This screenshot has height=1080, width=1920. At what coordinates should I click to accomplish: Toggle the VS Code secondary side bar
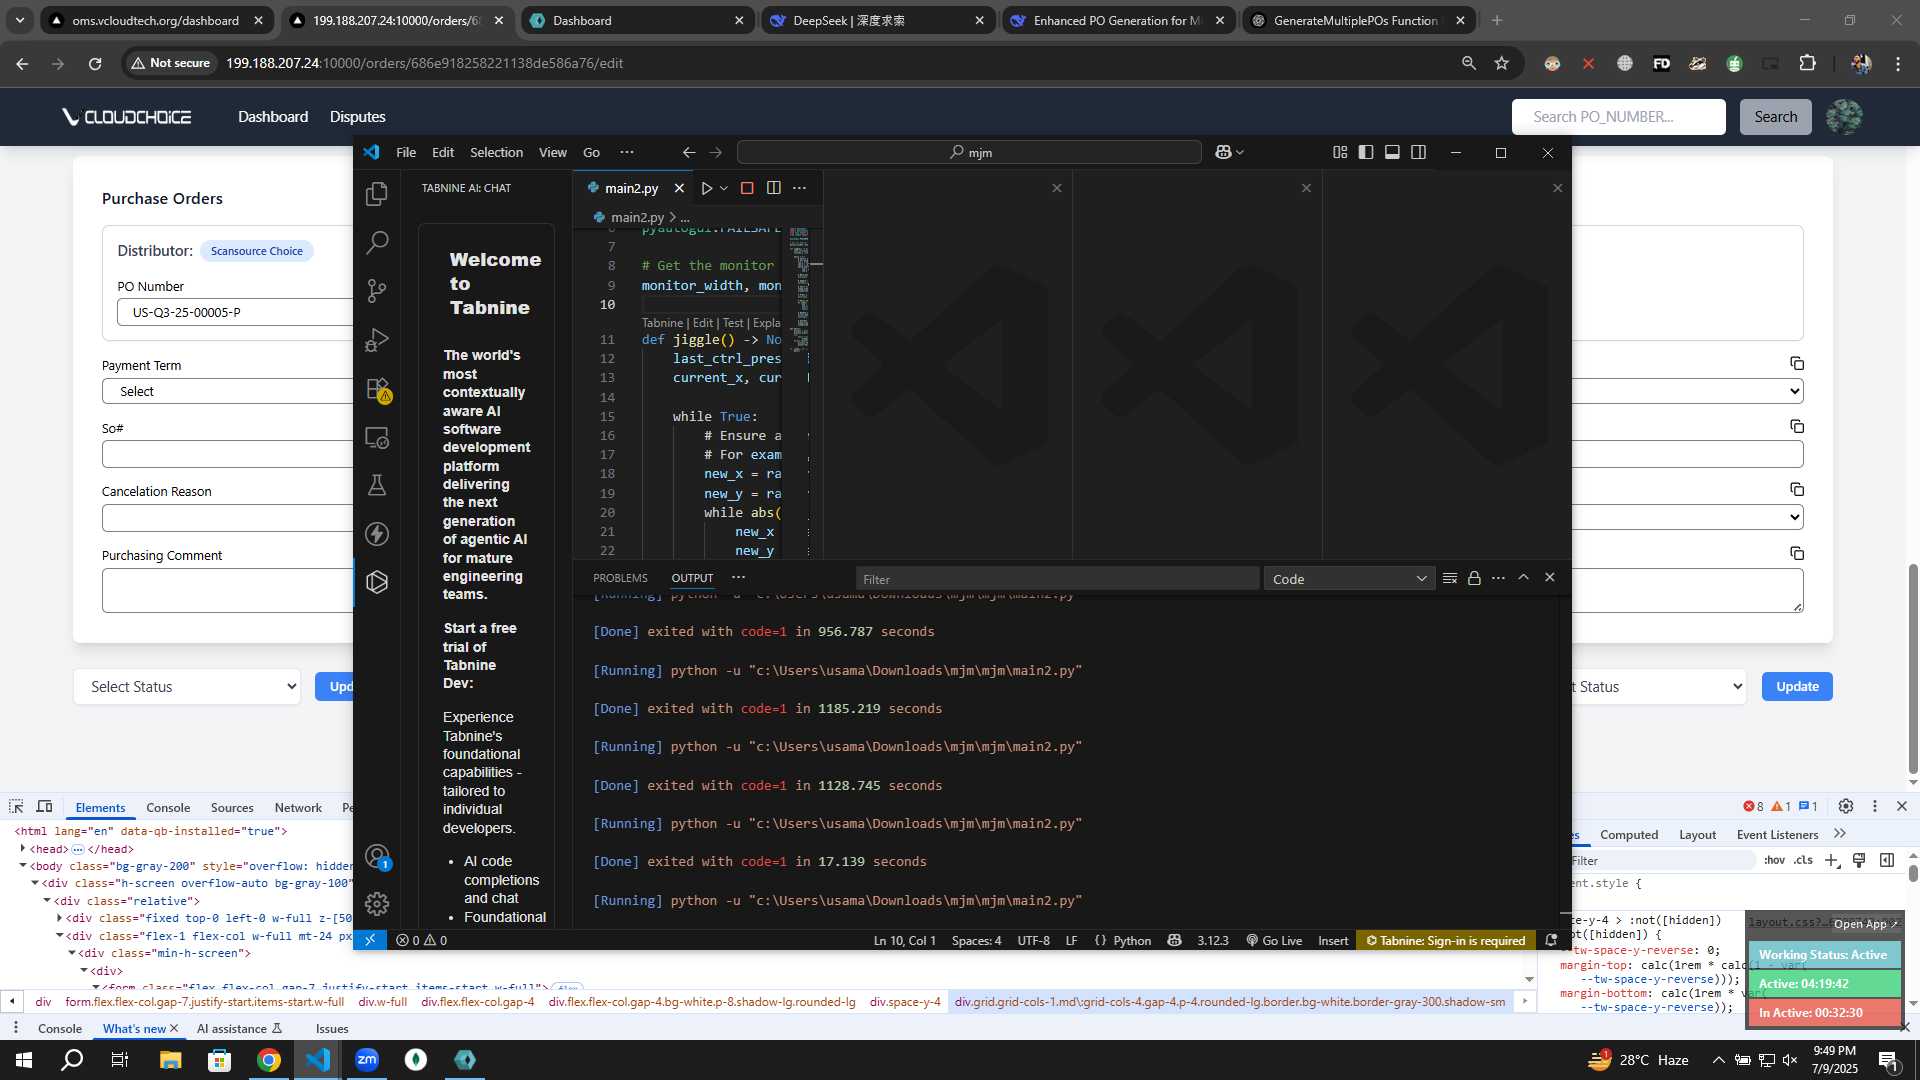pyautogui.click(x=1418, y=152)
